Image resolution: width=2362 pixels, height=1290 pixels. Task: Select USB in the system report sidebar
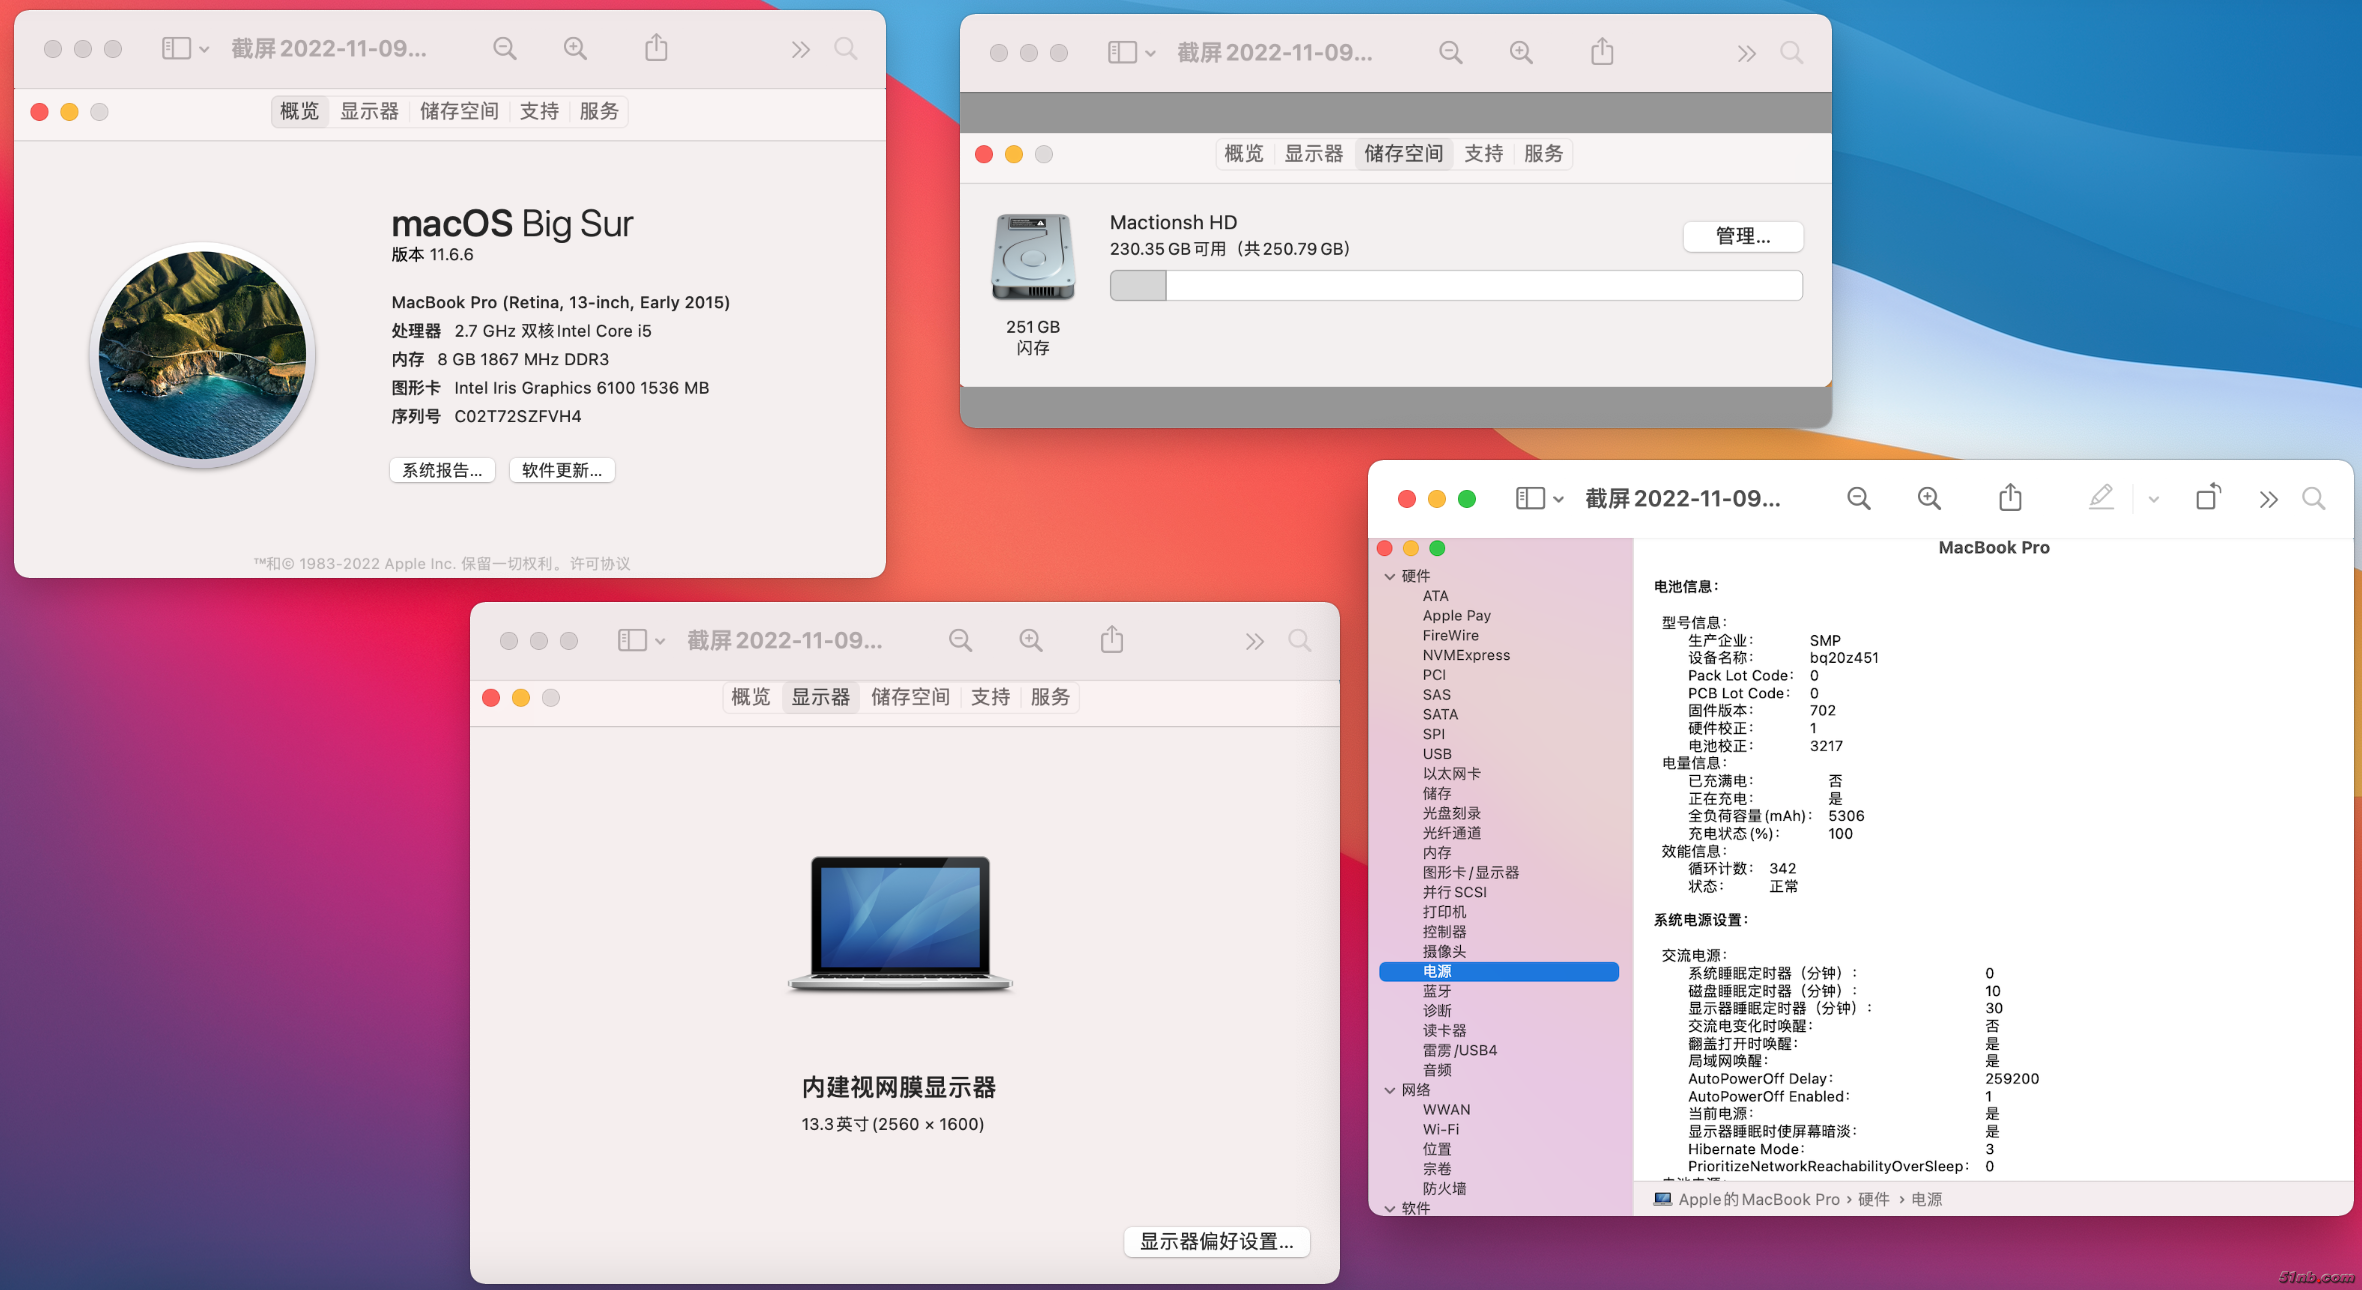(x=1437, y=754)
